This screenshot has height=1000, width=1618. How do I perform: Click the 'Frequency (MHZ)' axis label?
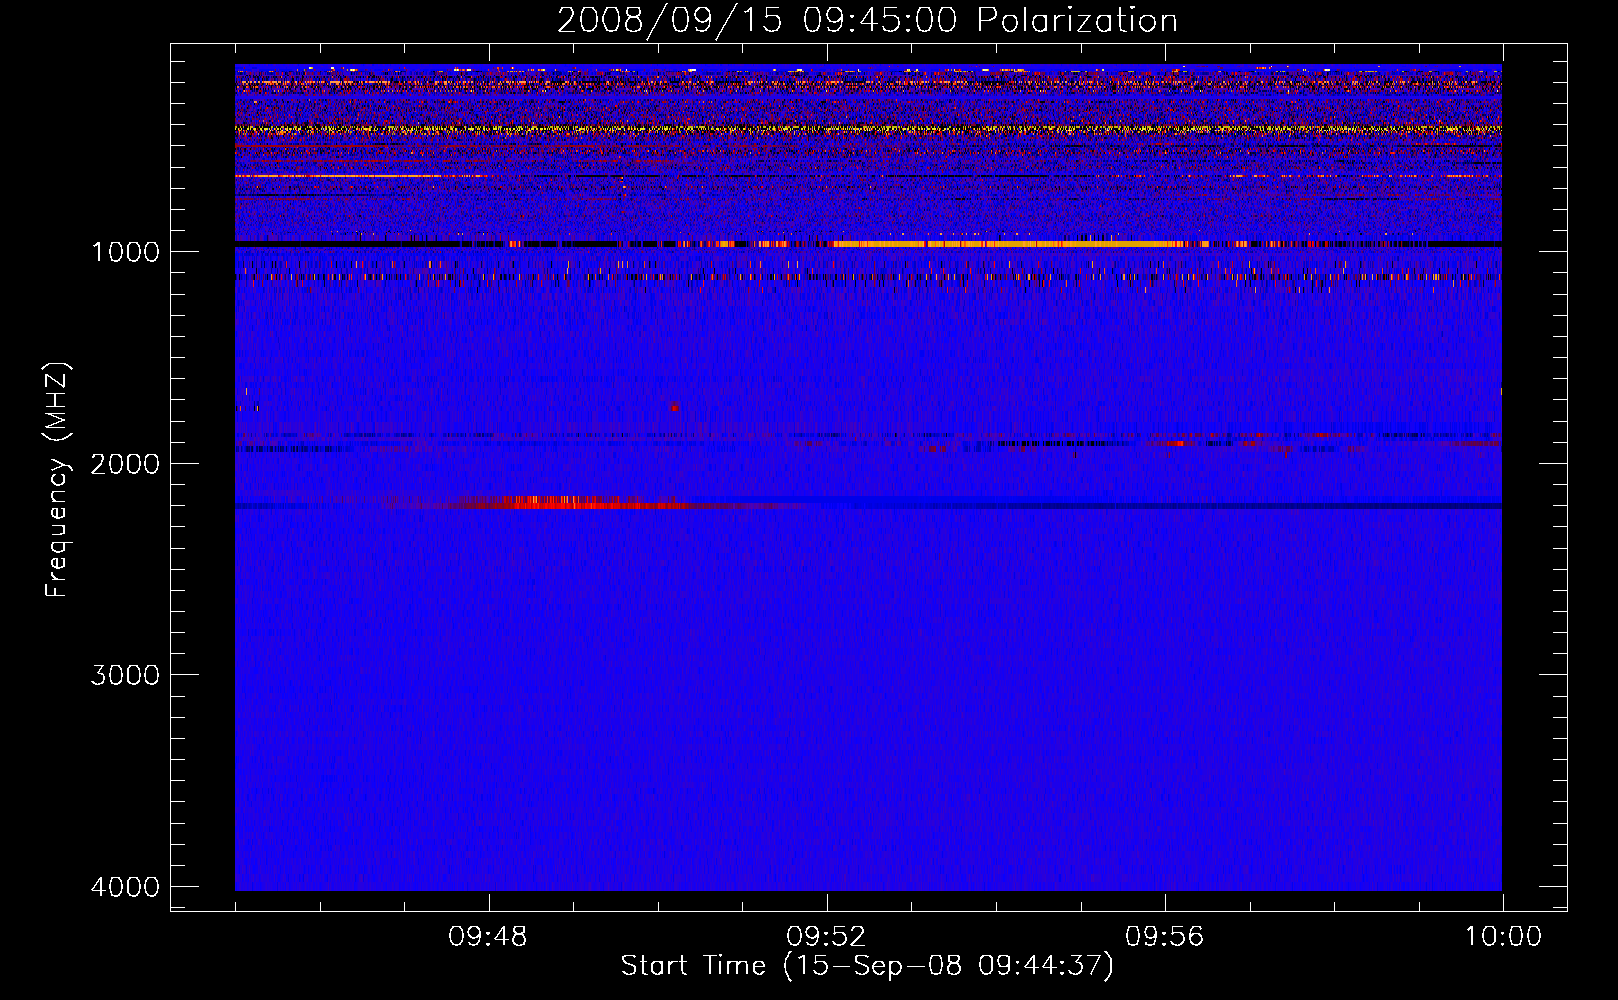(x=58, y=480)
